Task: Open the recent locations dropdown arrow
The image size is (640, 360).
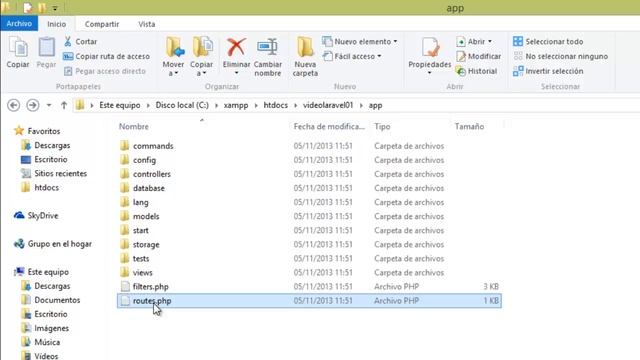Action: [49, 105]
